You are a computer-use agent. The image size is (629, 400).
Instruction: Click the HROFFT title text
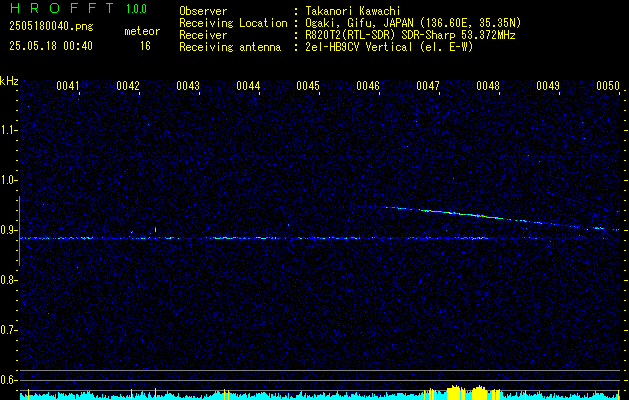(x=63, y=8)
